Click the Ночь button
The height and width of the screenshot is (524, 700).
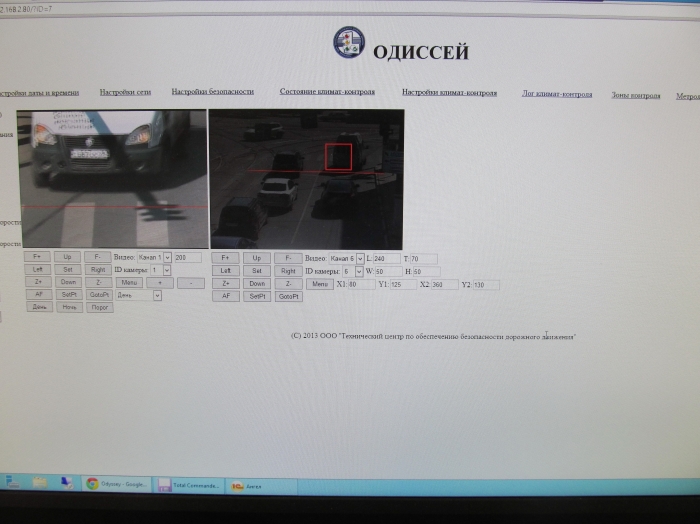click(69, 307)
